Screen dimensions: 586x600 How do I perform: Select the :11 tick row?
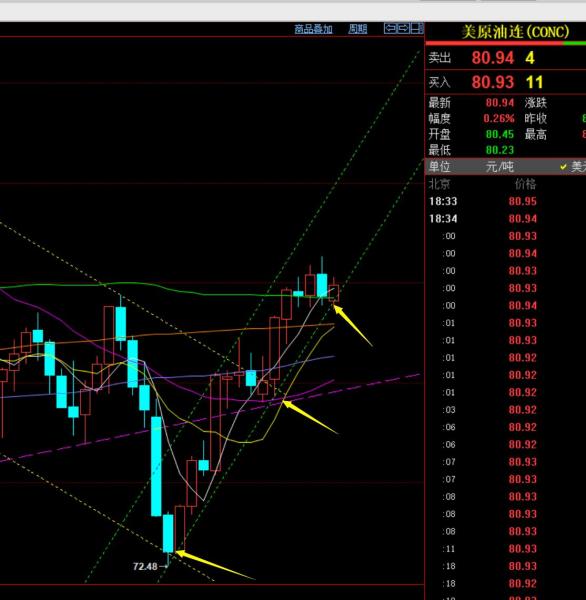tap(505, 549)
